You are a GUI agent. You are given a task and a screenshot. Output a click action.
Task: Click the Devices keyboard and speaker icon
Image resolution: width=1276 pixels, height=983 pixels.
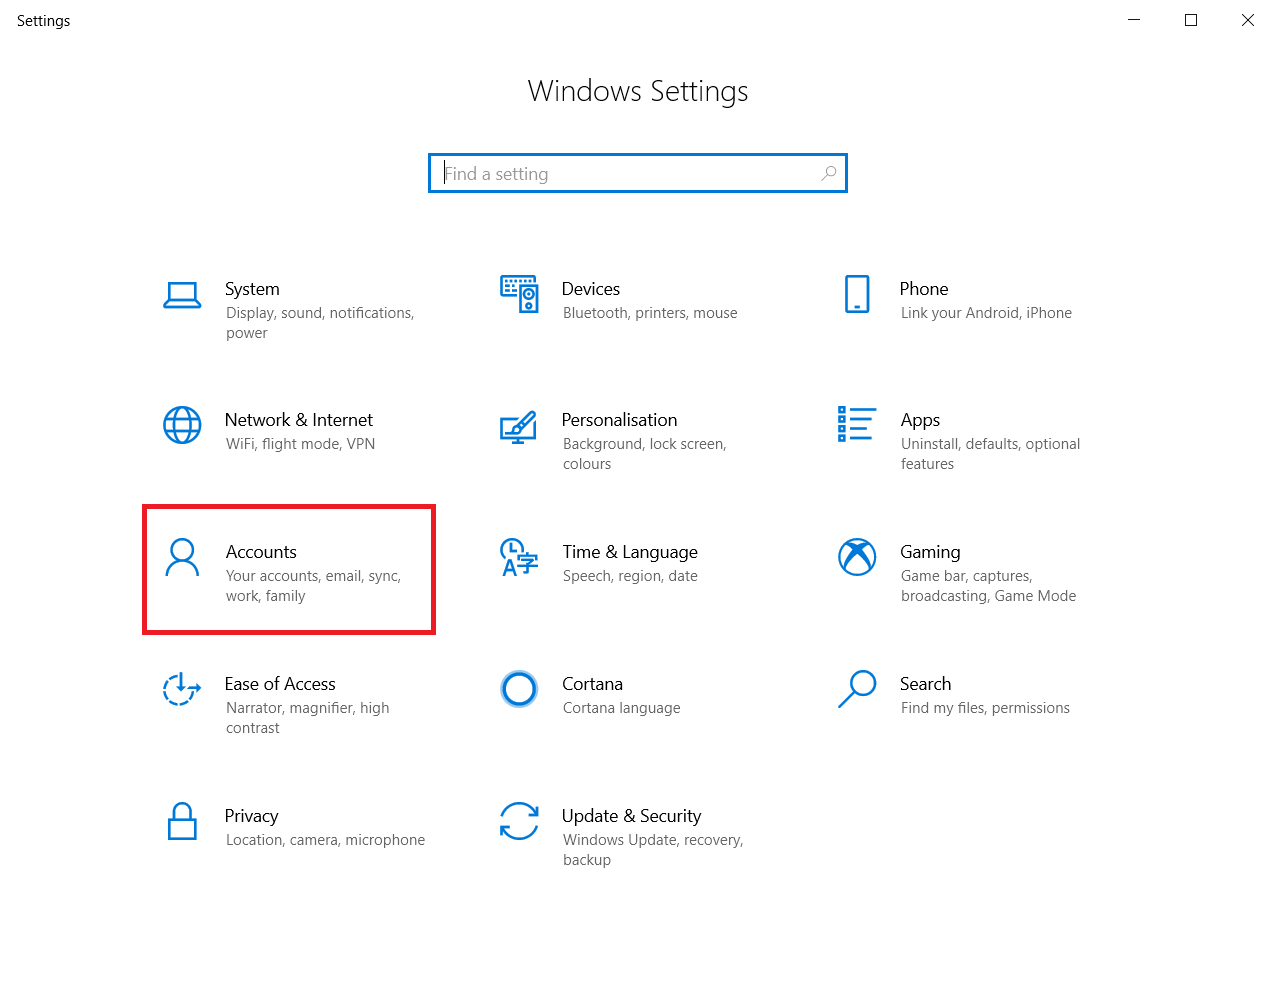tap(519, 294)
